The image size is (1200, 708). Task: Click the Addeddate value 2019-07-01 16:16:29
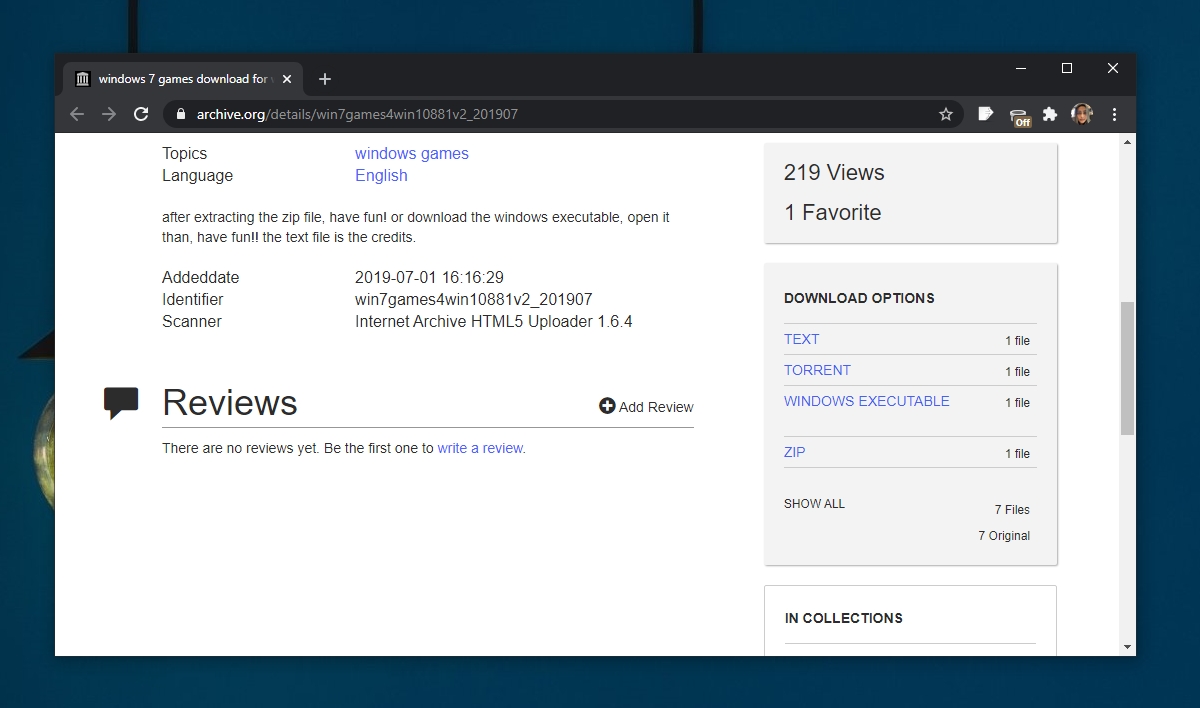point(429,277)
